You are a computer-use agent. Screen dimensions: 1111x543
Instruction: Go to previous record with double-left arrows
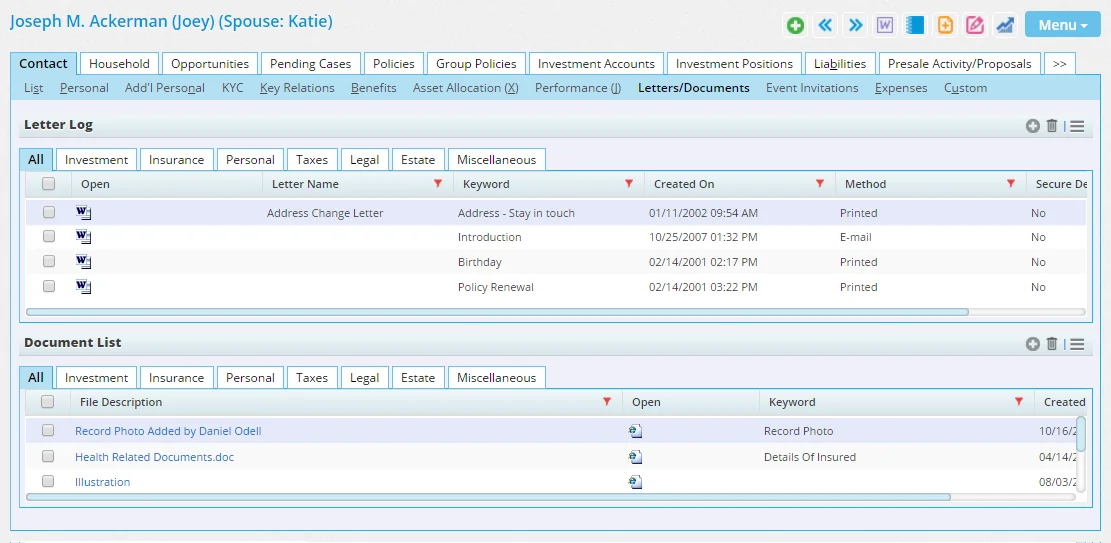[825, 25]
